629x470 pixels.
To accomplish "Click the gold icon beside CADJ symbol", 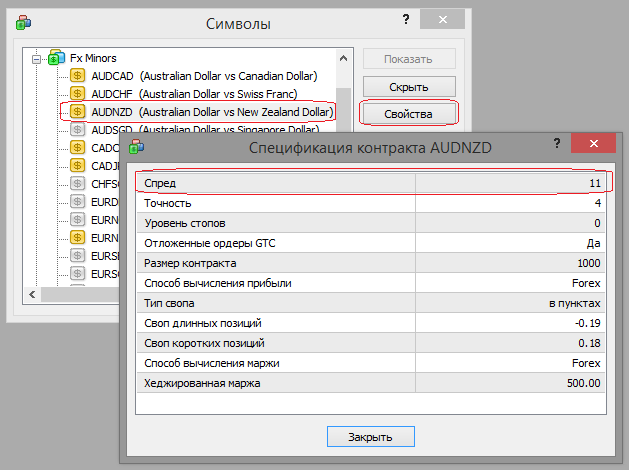I will 77,165.
